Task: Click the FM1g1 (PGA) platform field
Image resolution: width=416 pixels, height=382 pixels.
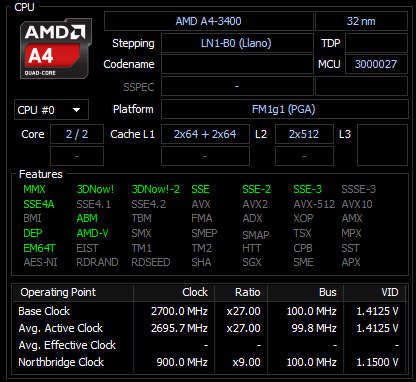Action: [x=284, y=109]
